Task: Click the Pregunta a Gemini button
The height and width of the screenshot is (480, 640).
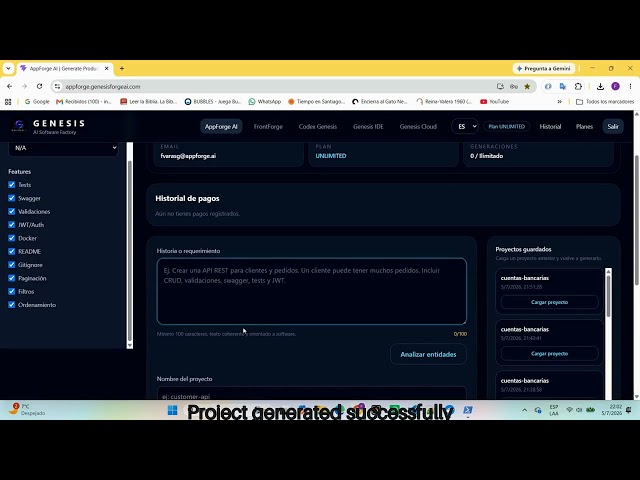Action: pyautogui.click(x=544, y=69)
